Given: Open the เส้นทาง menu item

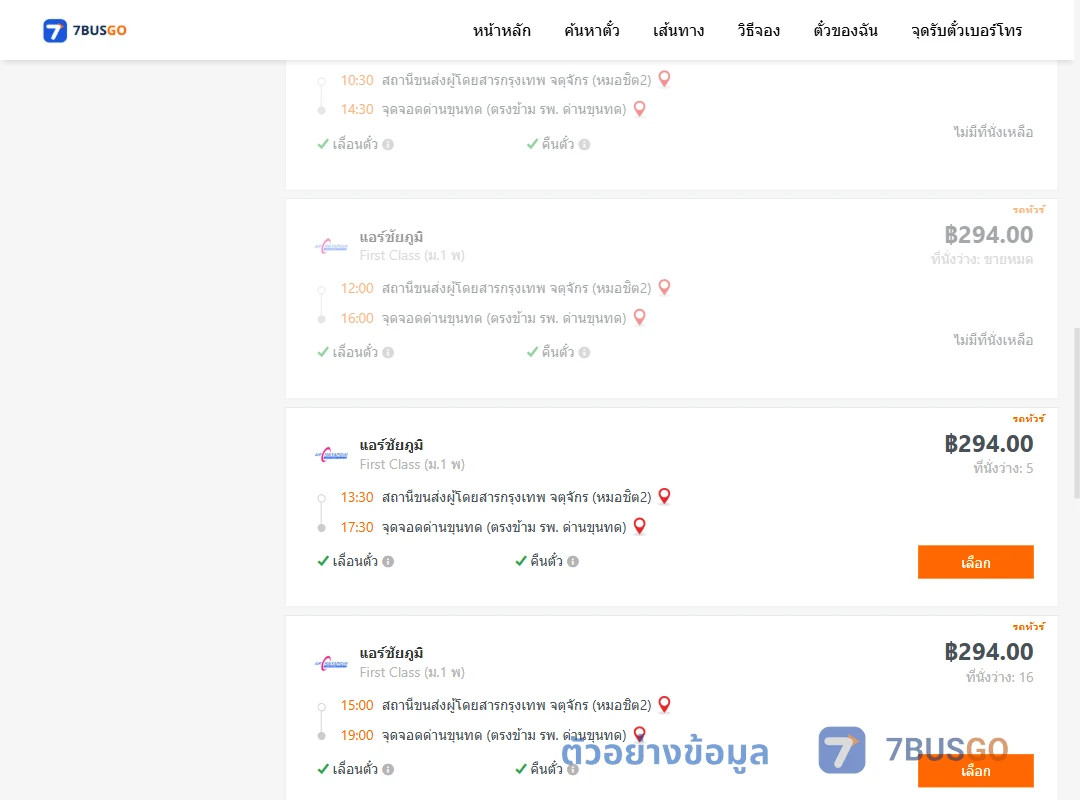Looking at the screenshot, I should [x=678, y=30].
